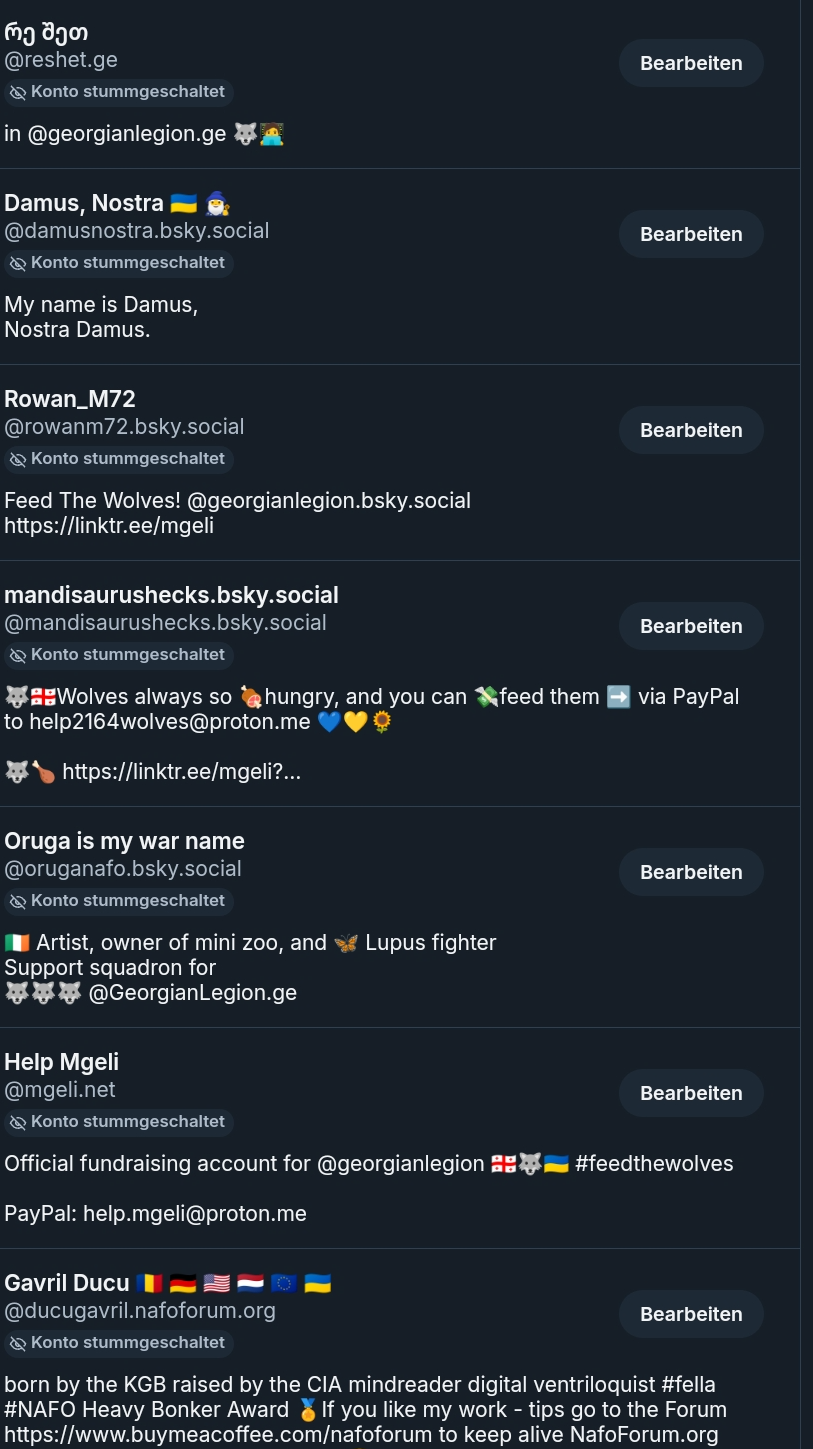Click the muted-eye icon under oruganafo.bsky.social

[x=18, y=901]
